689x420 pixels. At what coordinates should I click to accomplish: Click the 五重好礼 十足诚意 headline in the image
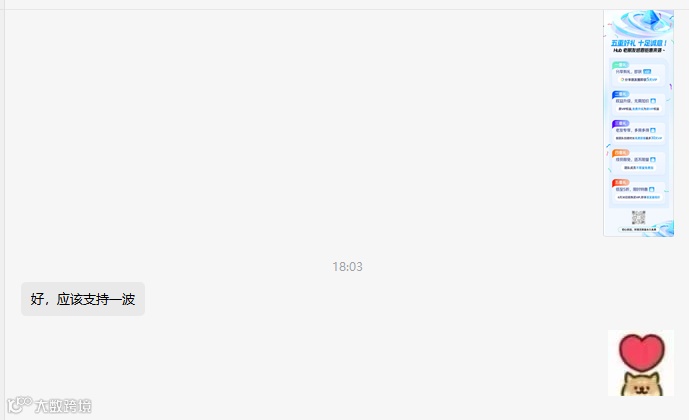click(x=639, y=43)
